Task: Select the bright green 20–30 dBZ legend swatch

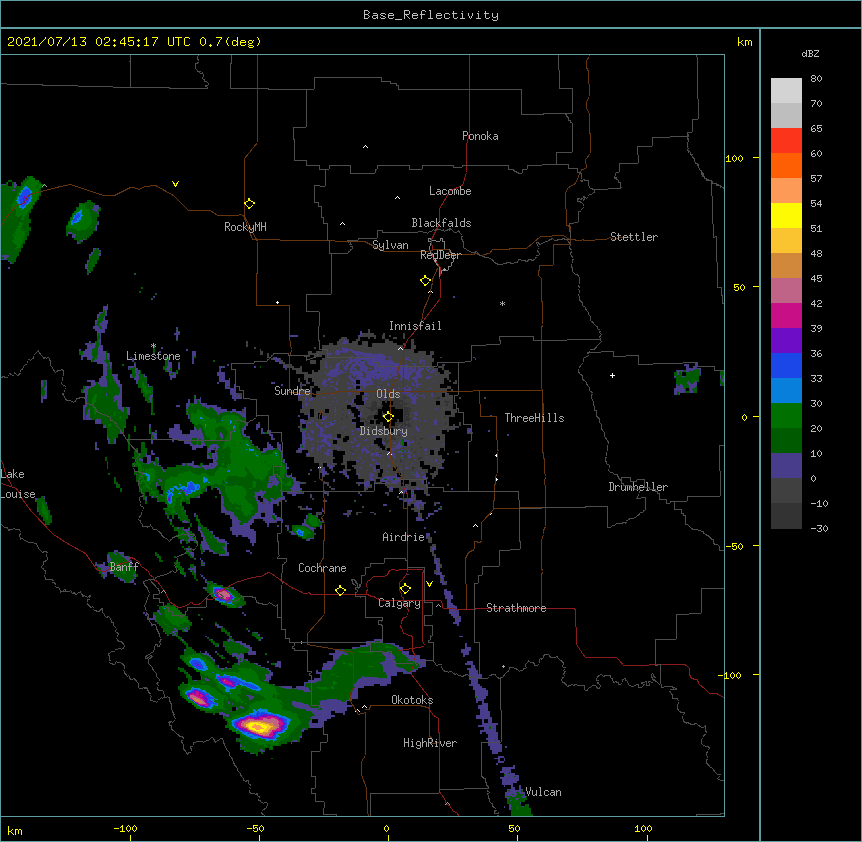Action: tap(786, 416)
